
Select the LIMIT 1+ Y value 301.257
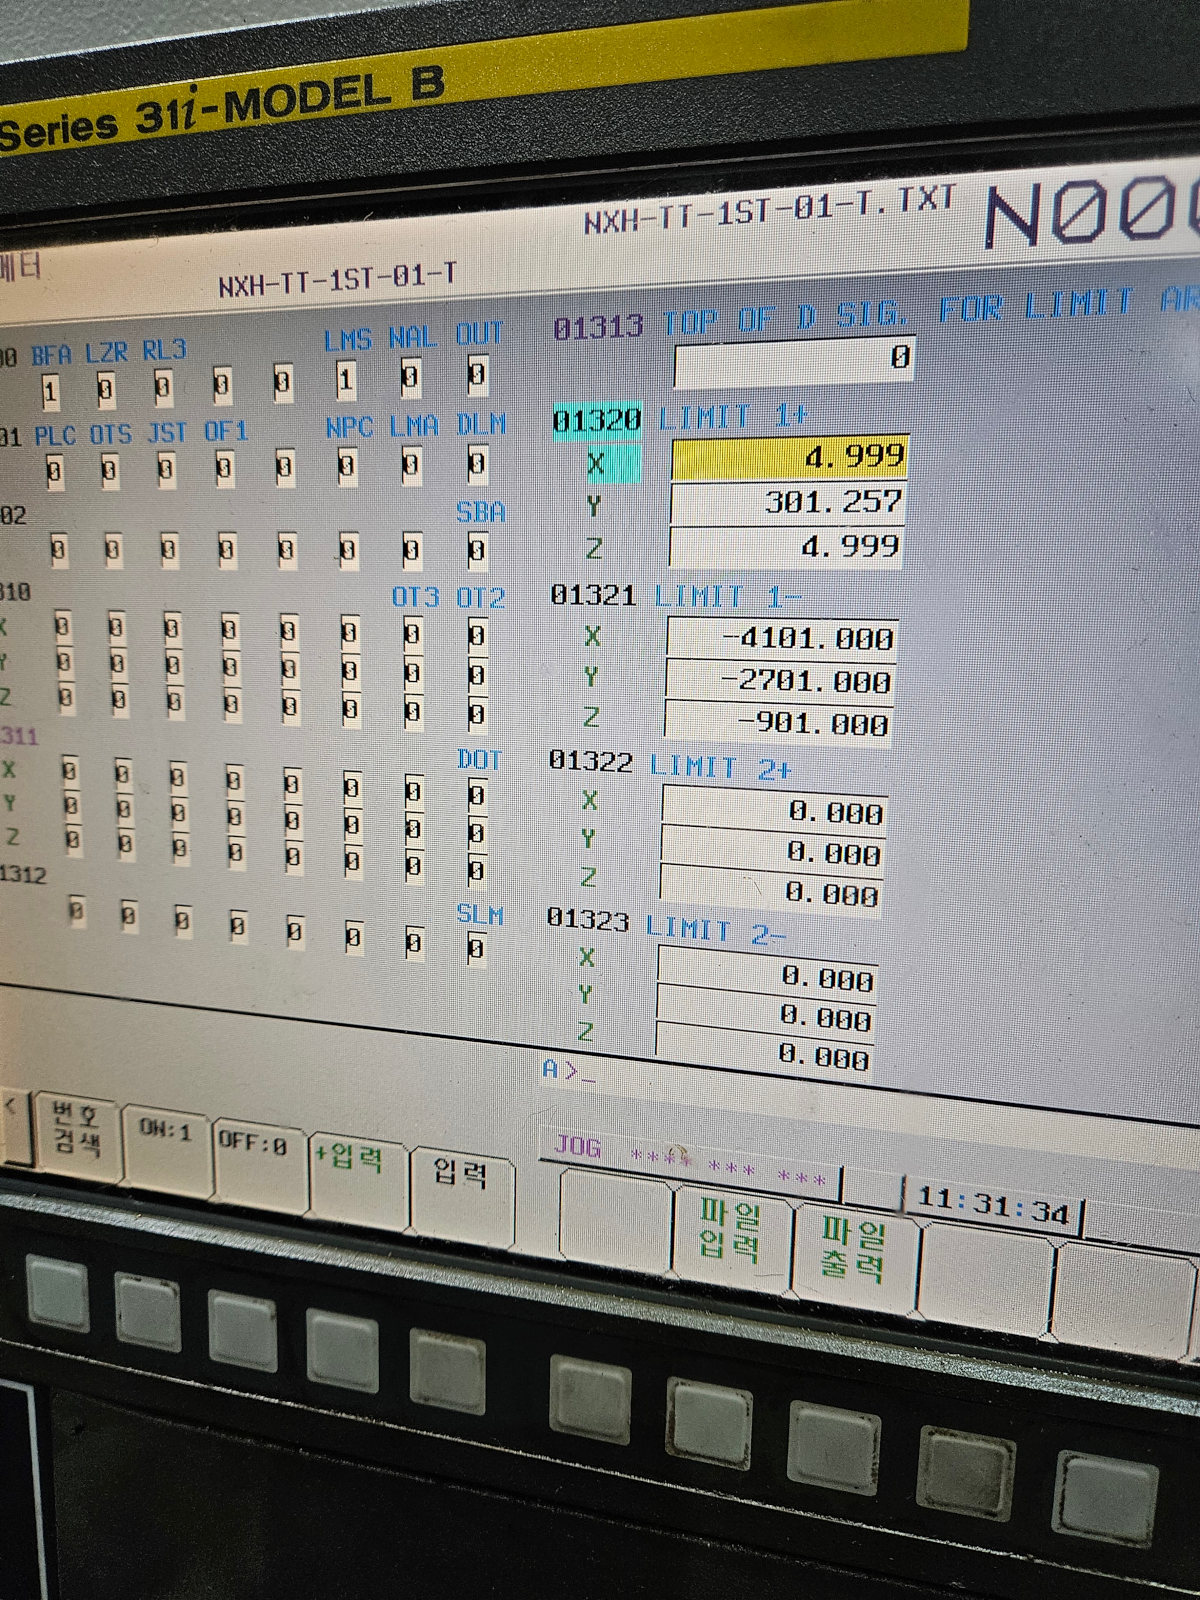coord(788,502)
